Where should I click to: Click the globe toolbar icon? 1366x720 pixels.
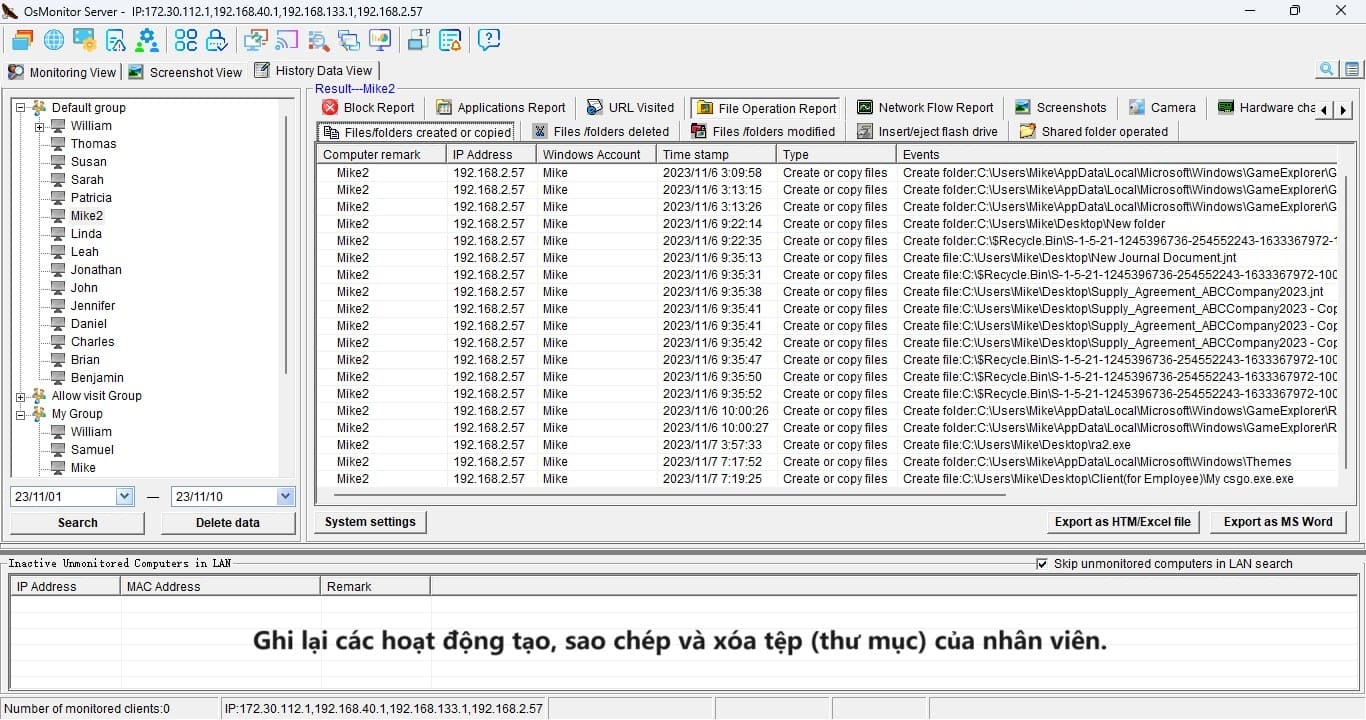[54, 40]
